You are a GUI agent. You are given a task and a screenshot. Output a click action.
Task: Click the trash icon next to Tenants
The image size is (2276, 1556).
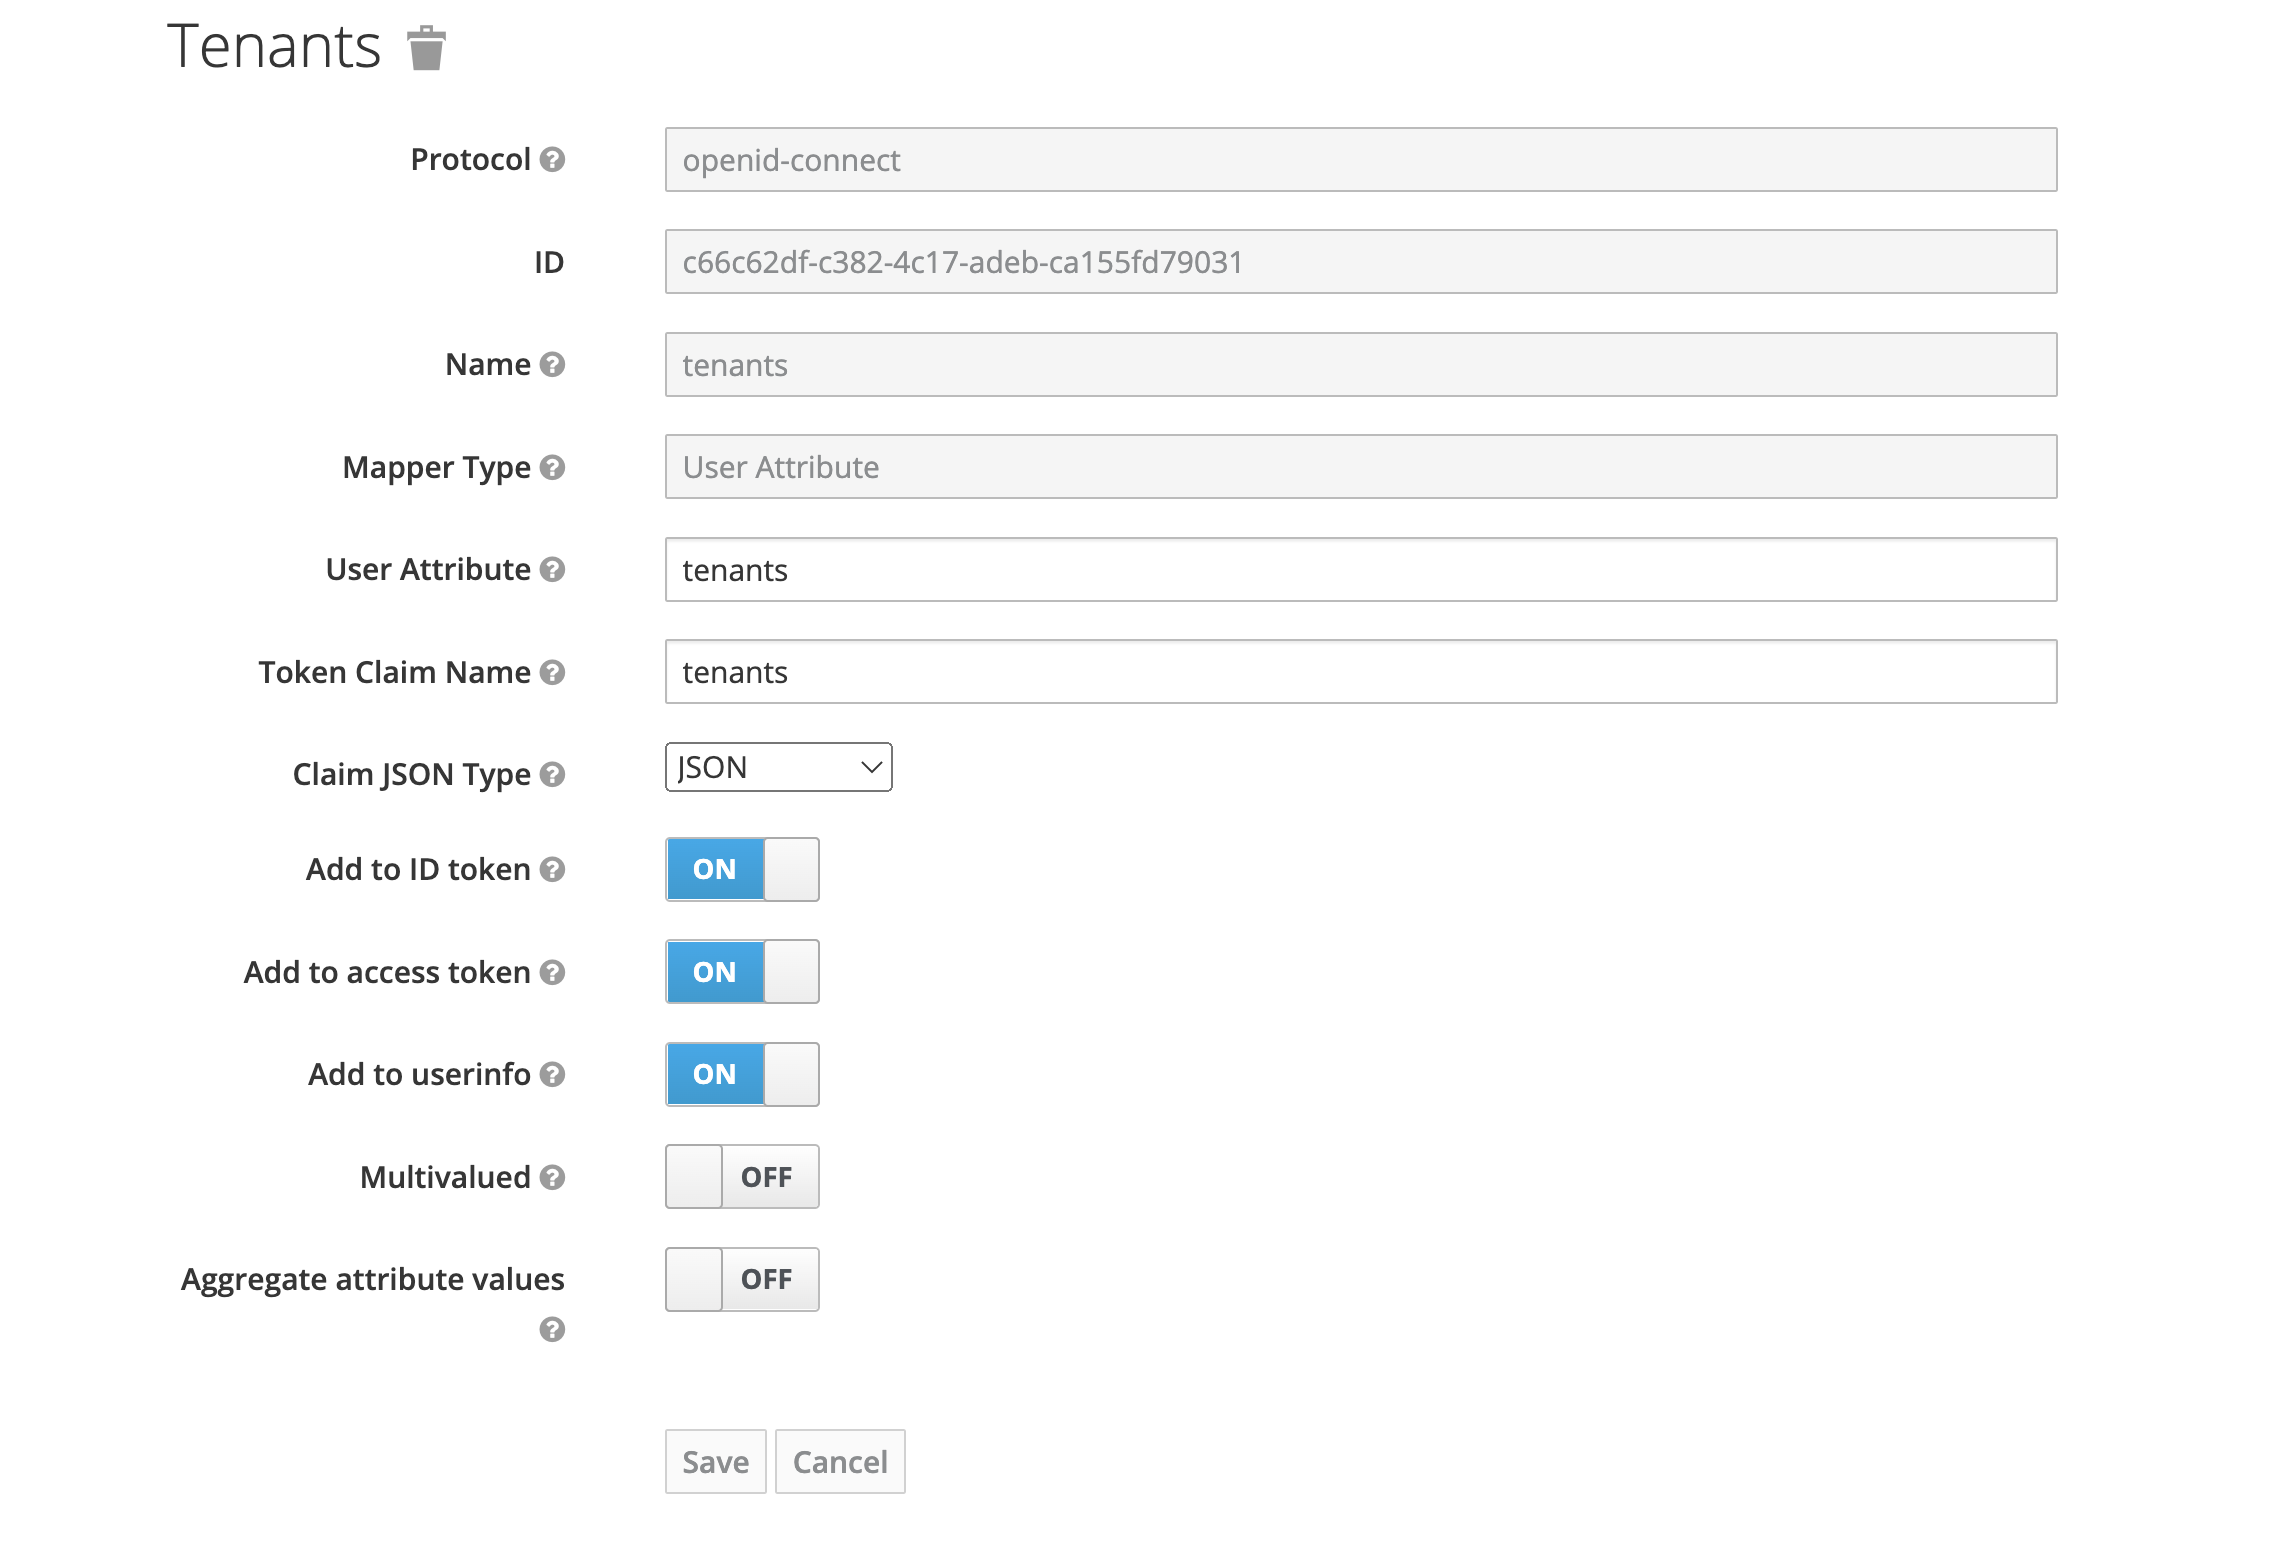[426, 48]
